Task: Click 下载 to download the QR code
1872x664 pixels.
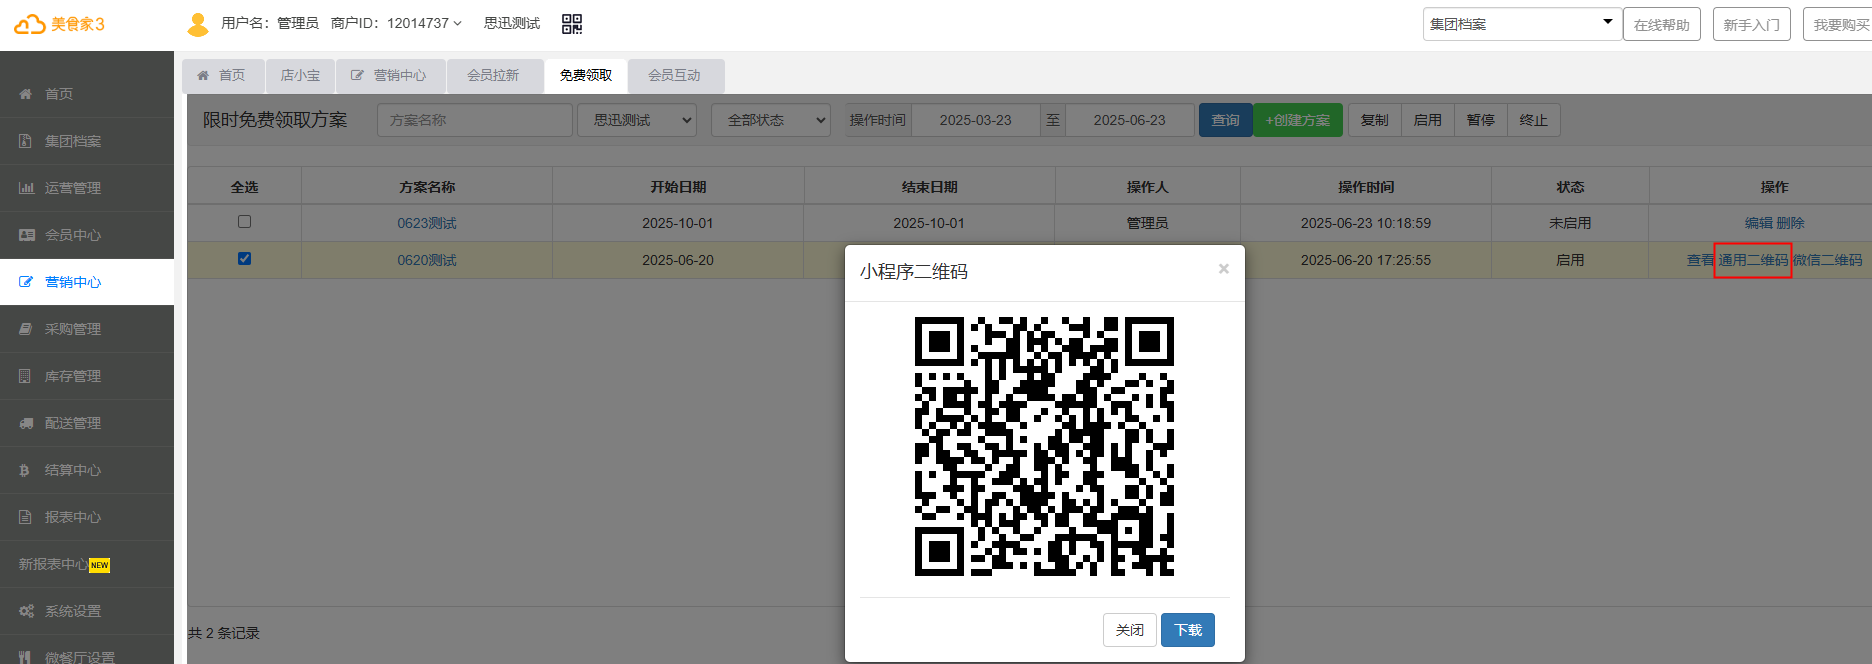Action: coord(1188,630)
